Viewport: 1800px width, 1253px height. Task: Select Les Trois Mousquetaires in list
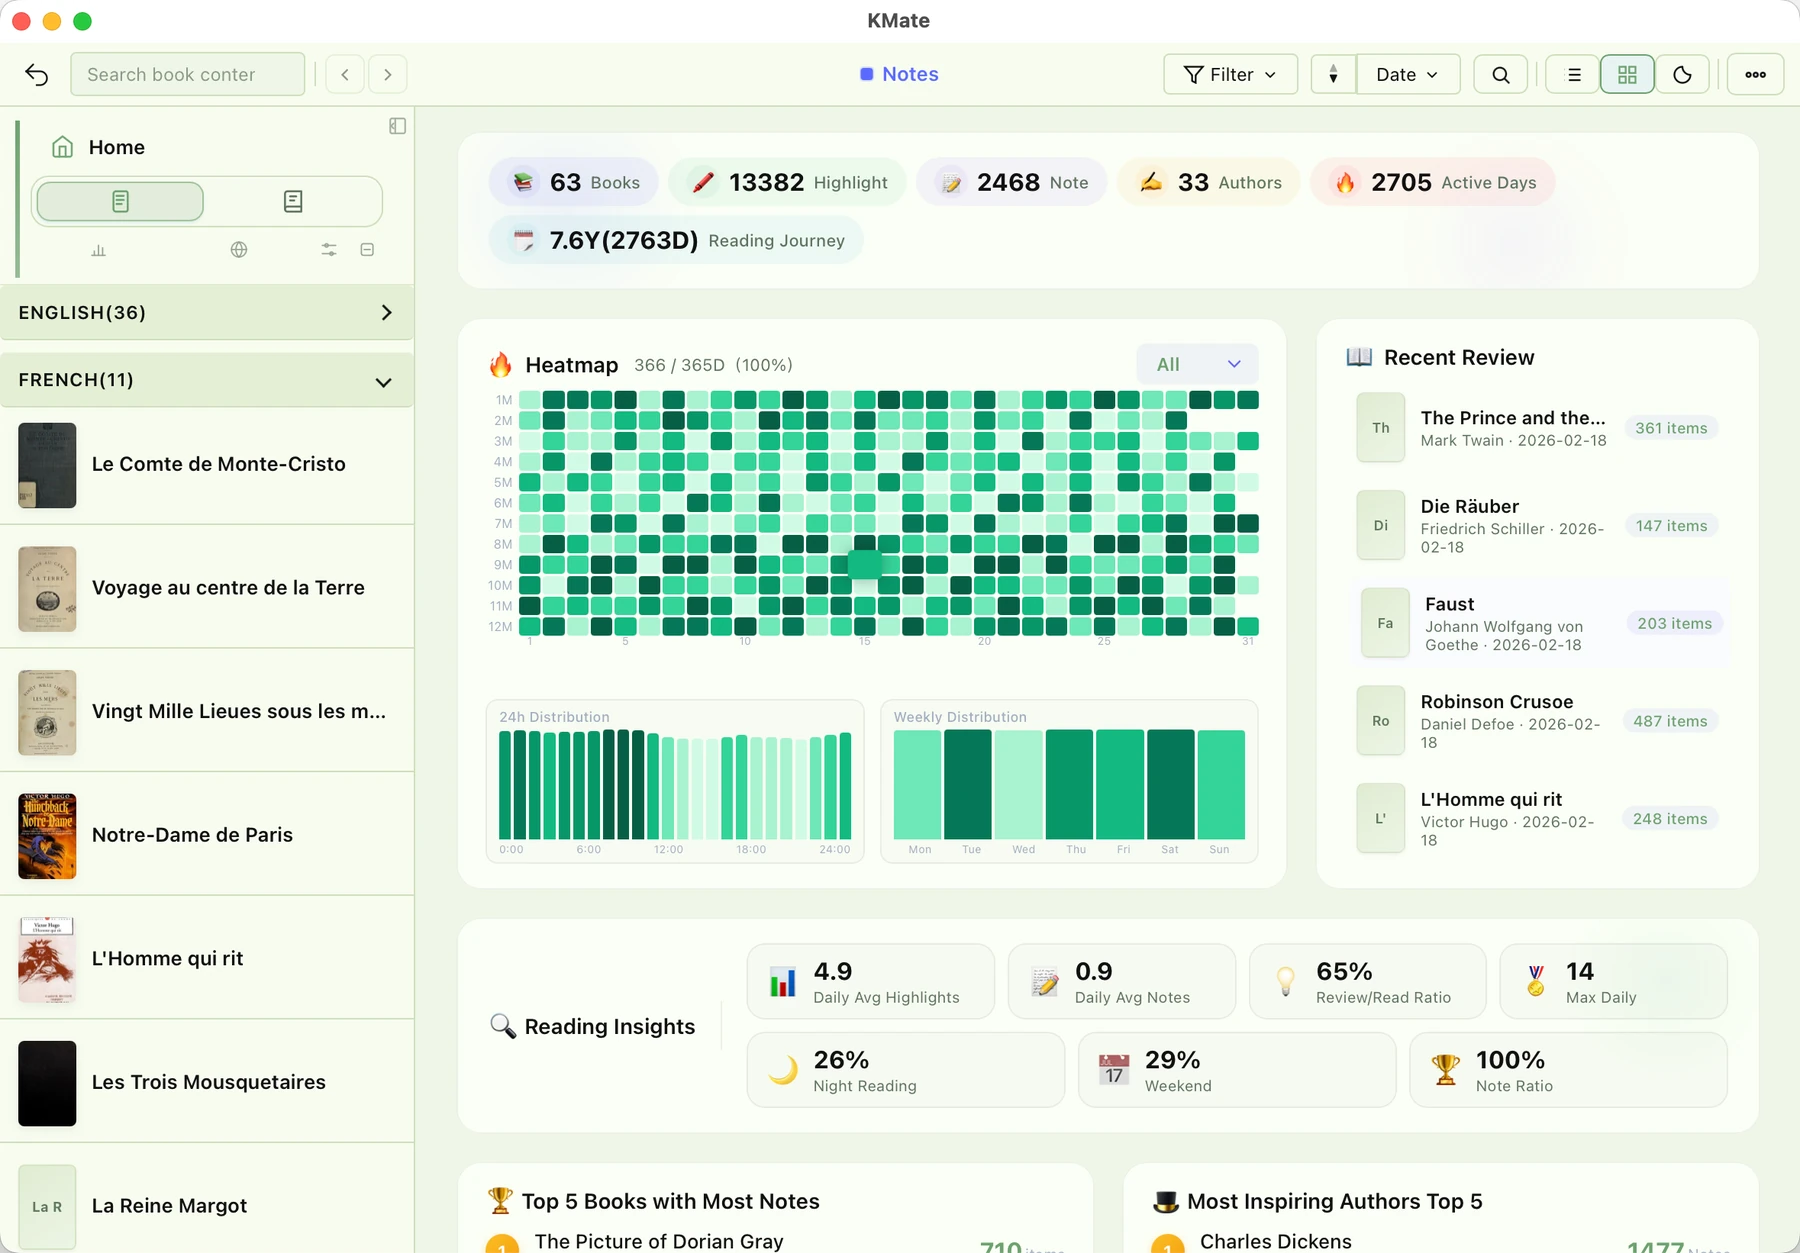[207, 1082]
